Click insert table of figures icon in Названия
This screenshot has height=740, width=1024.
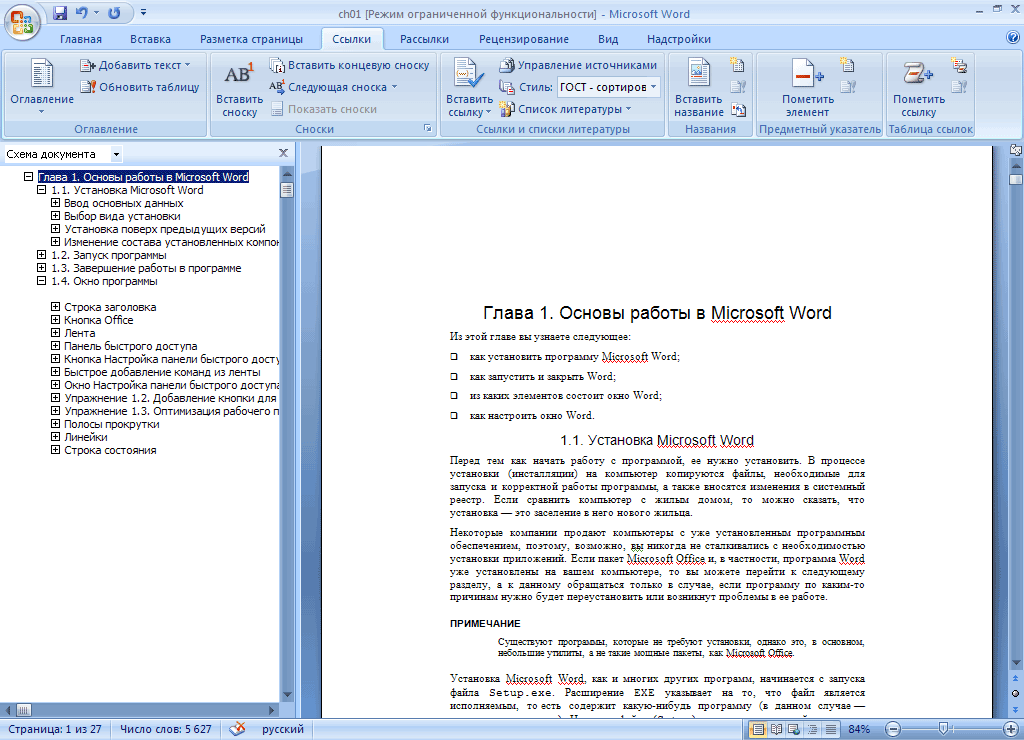(x=738, y=65)
